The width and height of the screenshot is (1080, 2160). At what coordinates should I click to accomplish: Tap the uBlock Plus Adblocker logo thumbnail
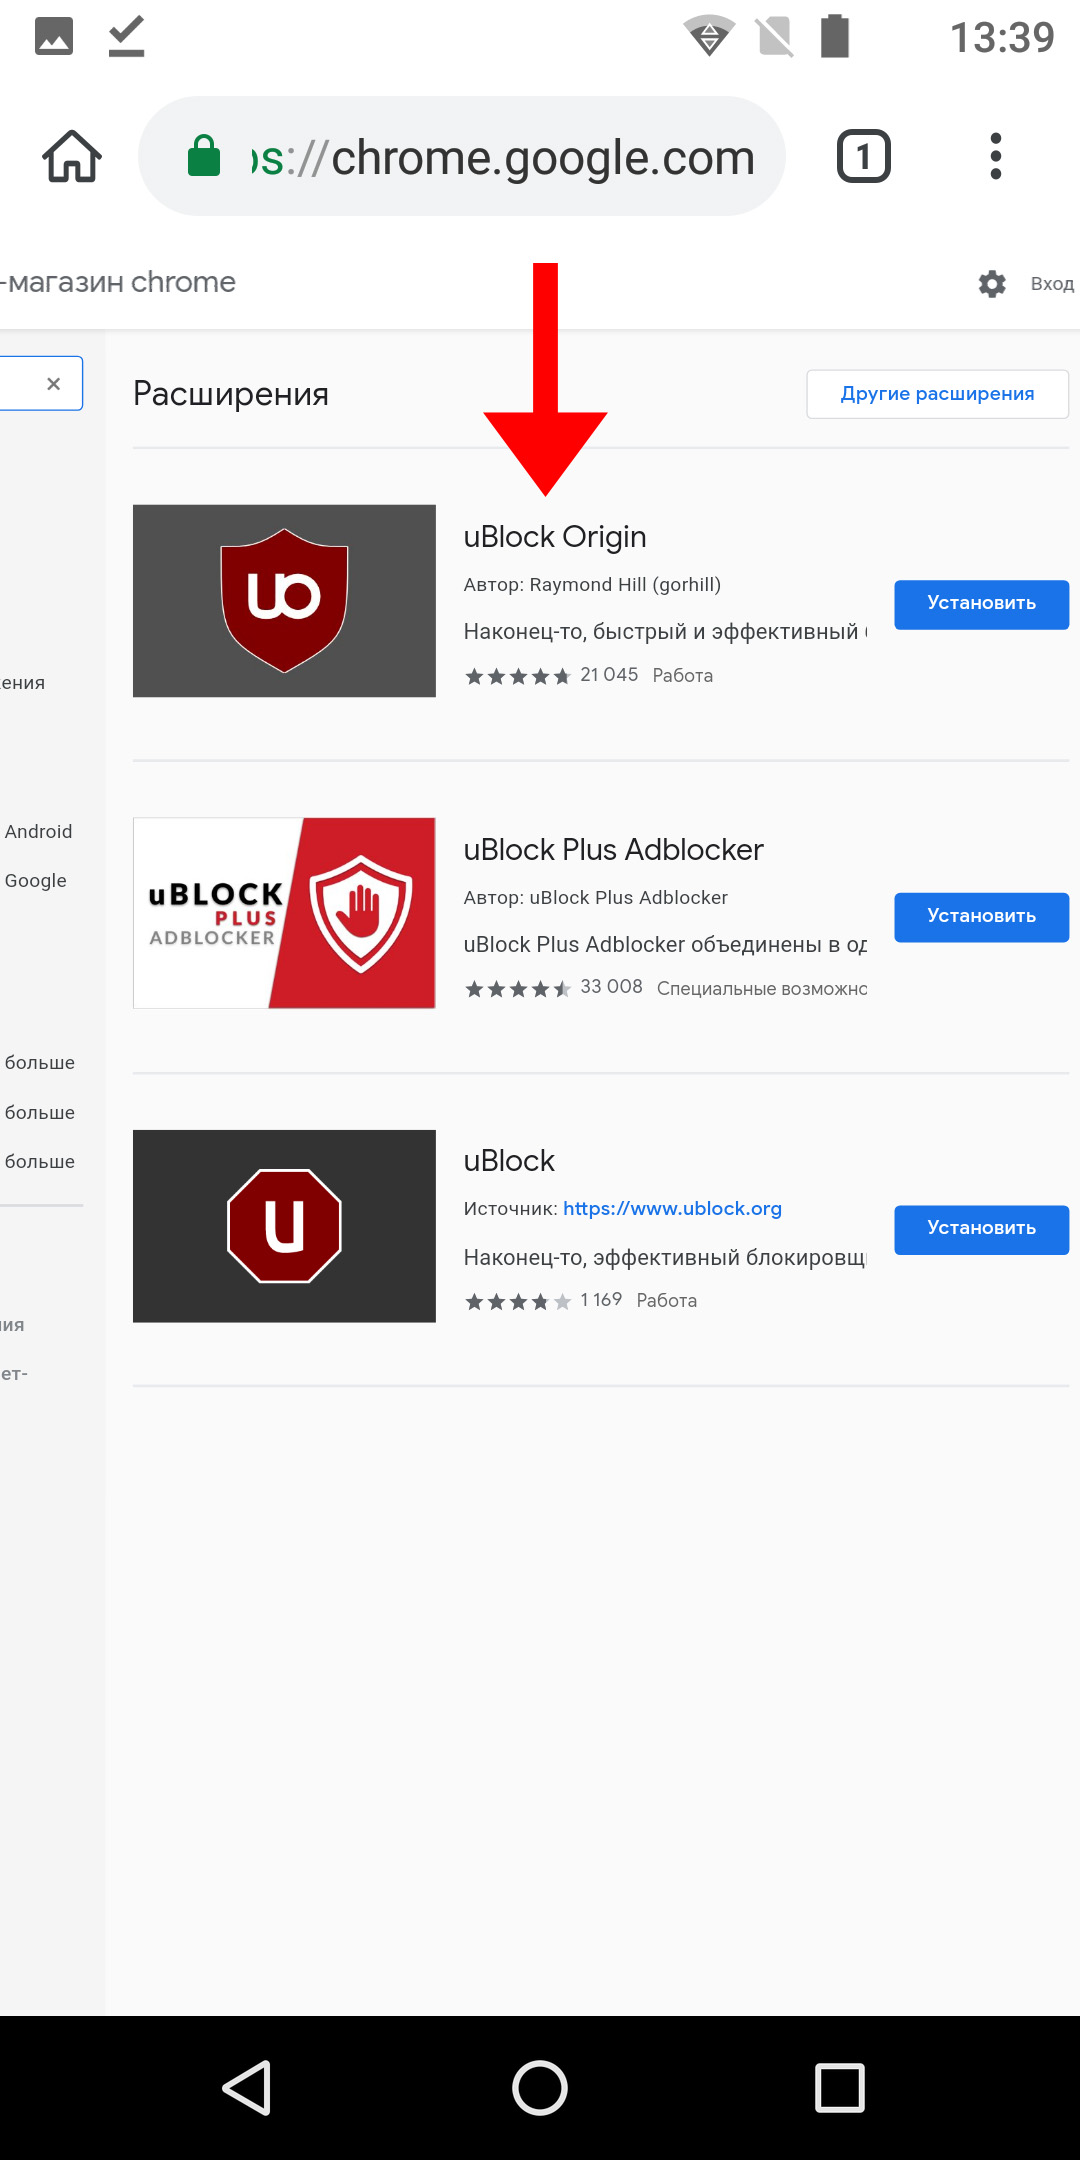[284, 913]
